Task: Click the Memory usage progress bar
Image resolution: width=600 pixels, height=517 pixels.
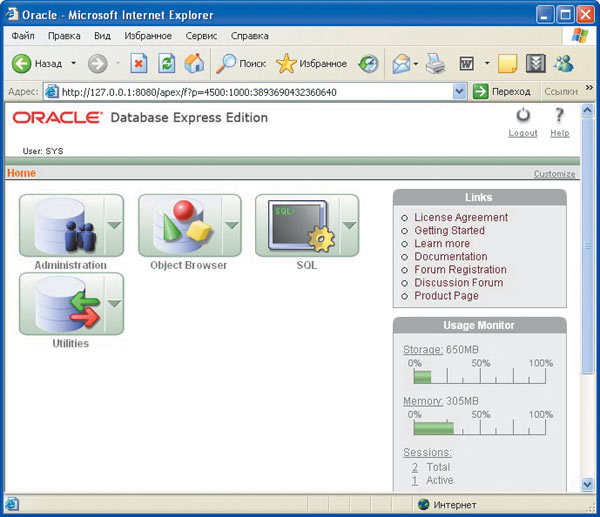Action: pos(479,428)
